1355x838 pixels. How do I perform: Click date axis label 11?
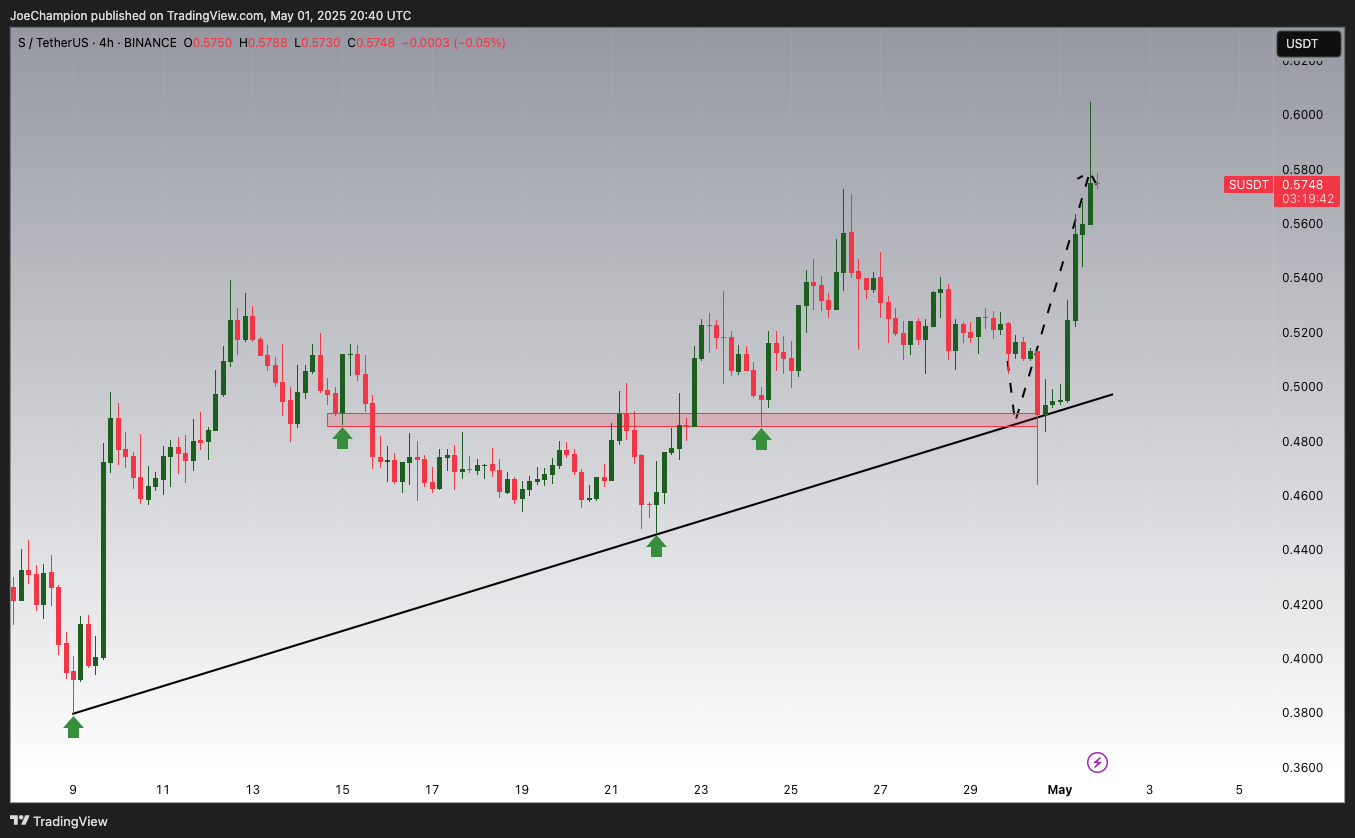(x=163, y=790)
